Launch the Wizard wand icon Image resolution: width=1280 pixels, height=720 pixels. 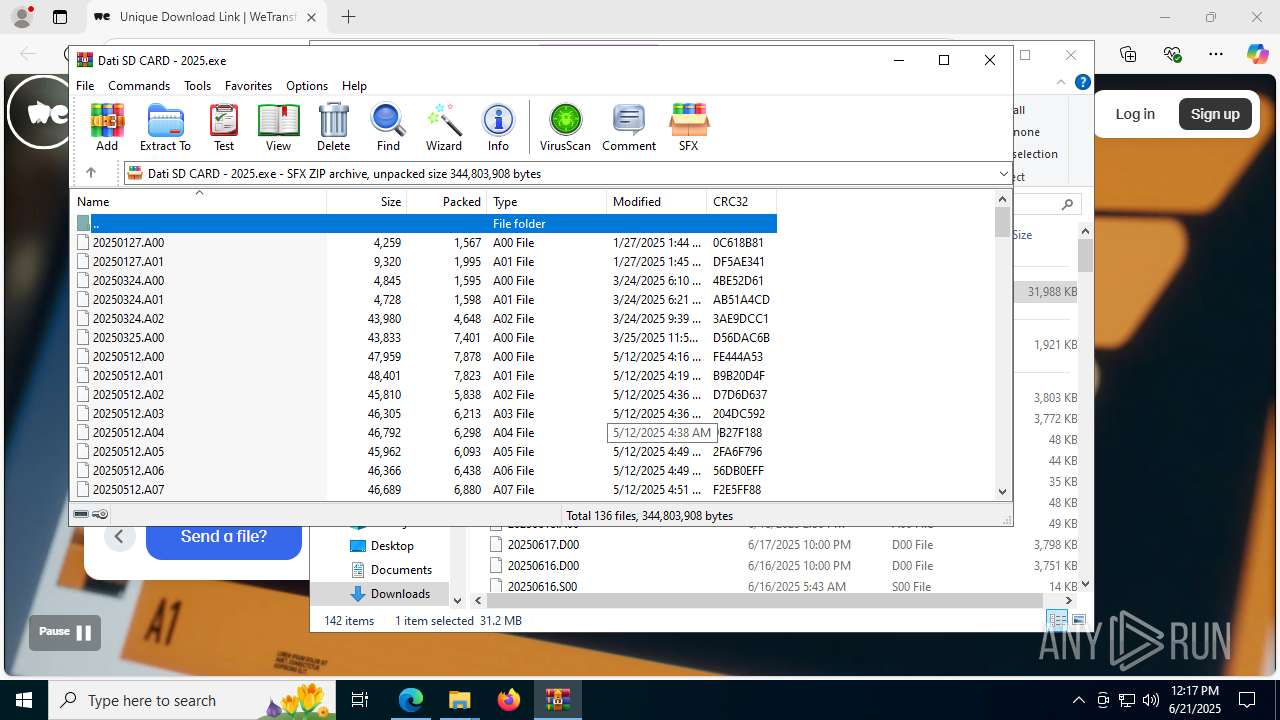point(444,127)
